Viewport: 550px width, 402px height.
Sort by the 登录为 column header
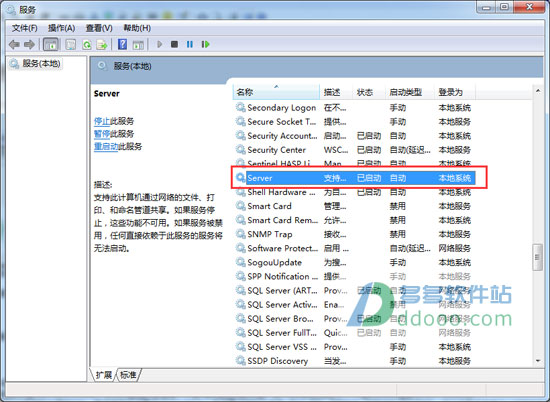pos(455,92)
